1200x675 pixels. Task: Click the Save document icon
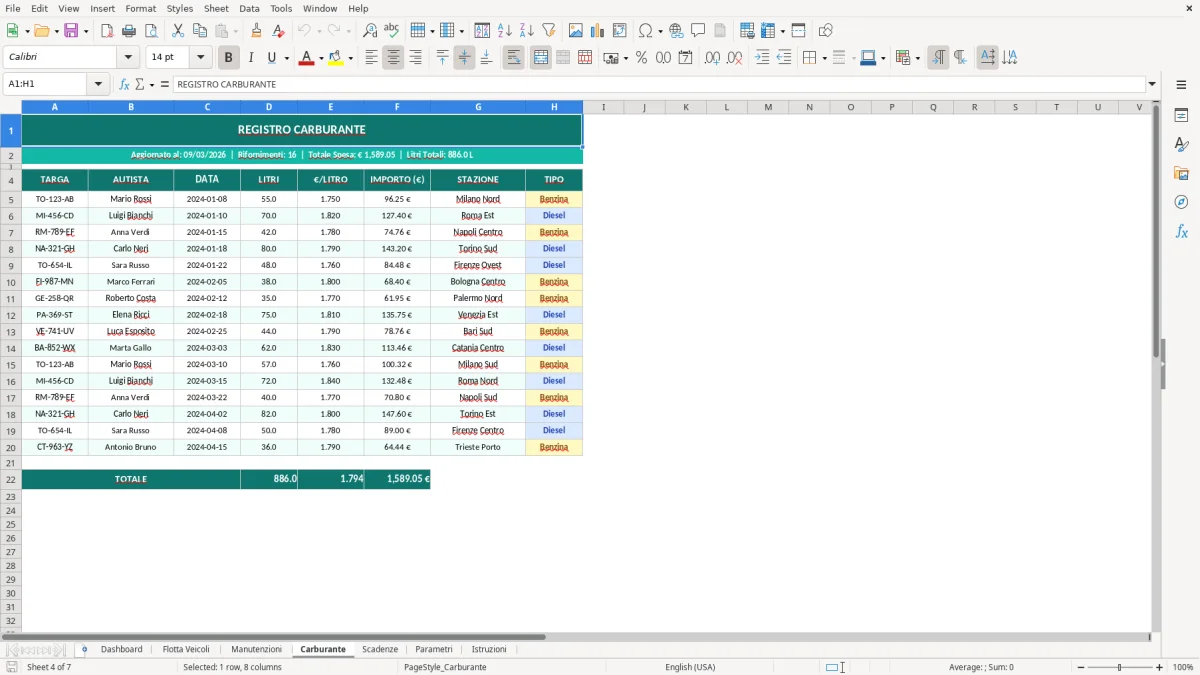coord(71,31)
